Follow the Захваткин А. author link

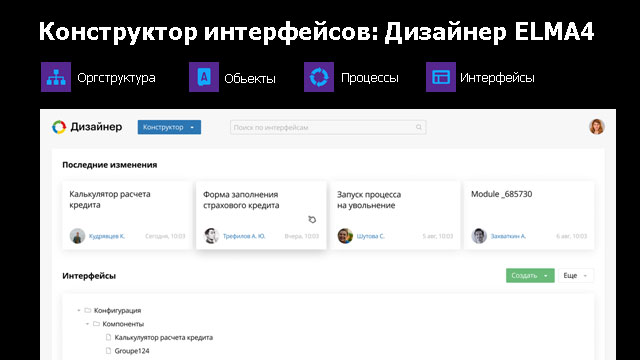point(508,236)
